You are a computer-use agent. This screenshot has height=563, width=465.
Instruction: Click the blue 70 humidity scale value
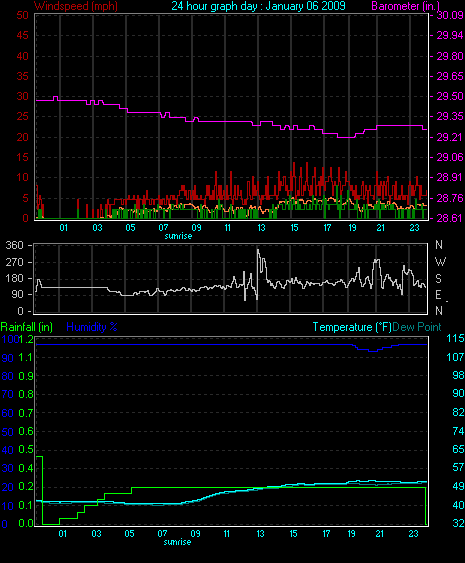(8, 395)
